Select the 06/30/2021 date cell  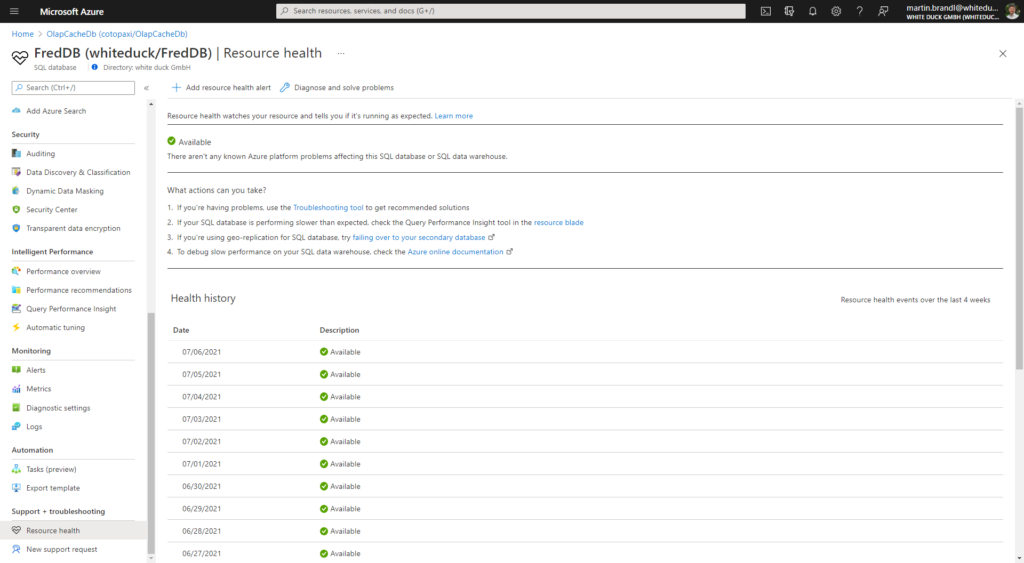tap(201, 486)
